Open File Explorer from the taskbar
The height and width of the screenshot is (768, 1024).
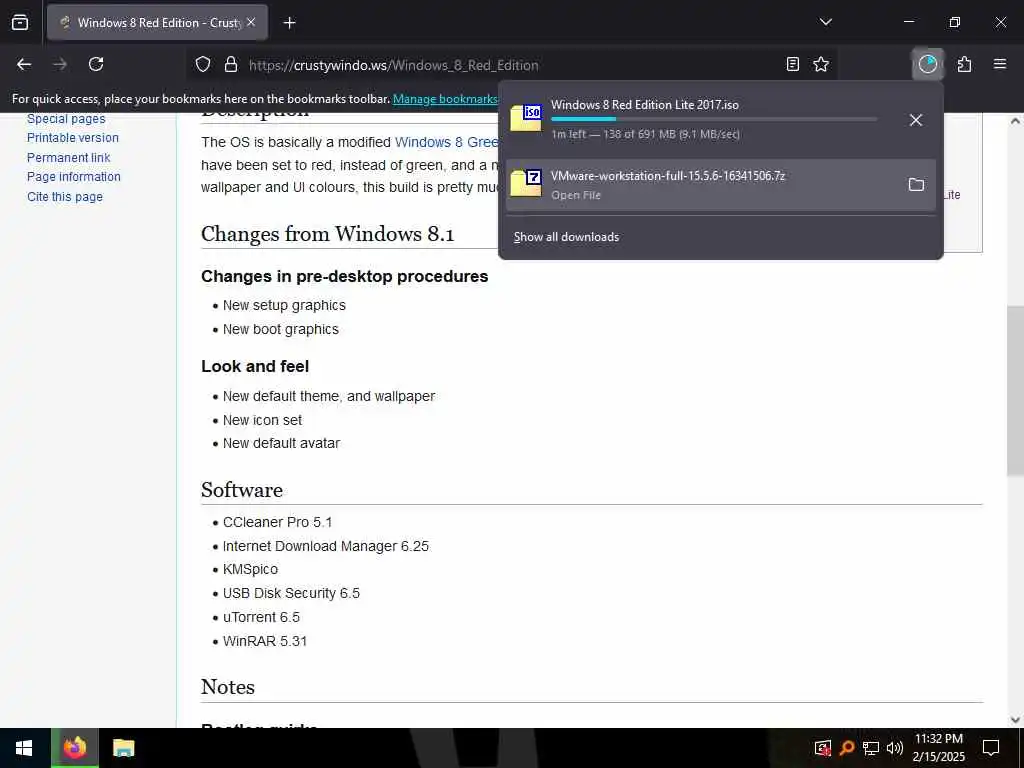click(123, 748)
